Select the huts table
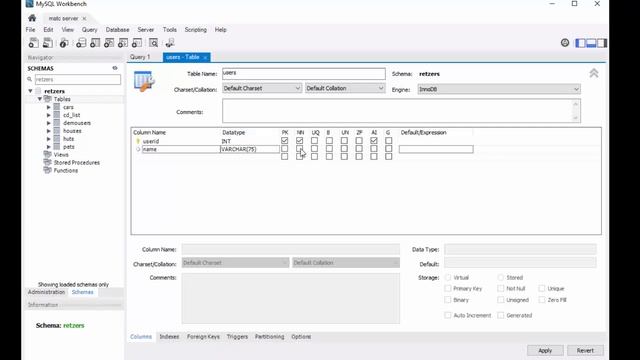This screenshot has width=640, height=360. tap(69, 139)
